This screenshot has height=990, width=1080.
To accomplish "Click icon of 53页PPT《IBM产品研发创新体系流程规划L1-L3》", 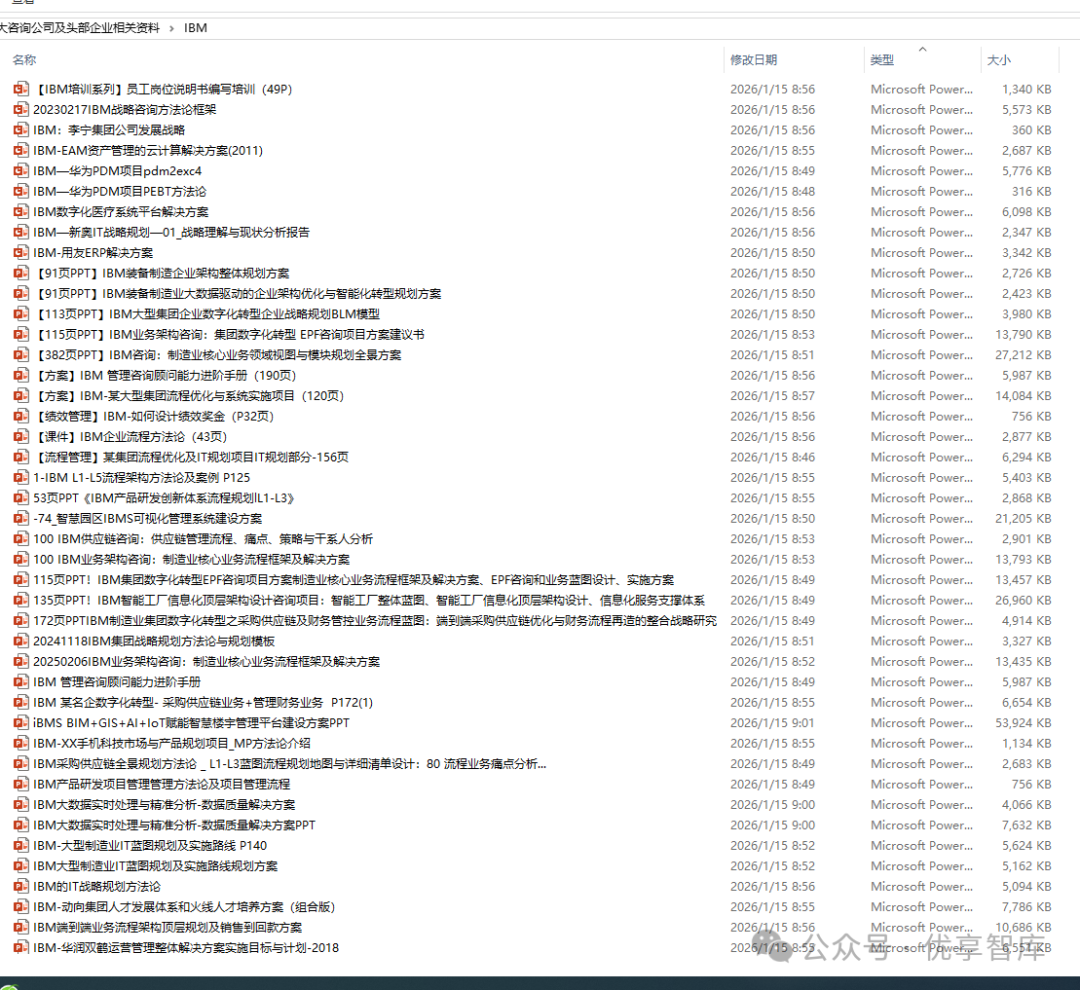I will [21, 497].
